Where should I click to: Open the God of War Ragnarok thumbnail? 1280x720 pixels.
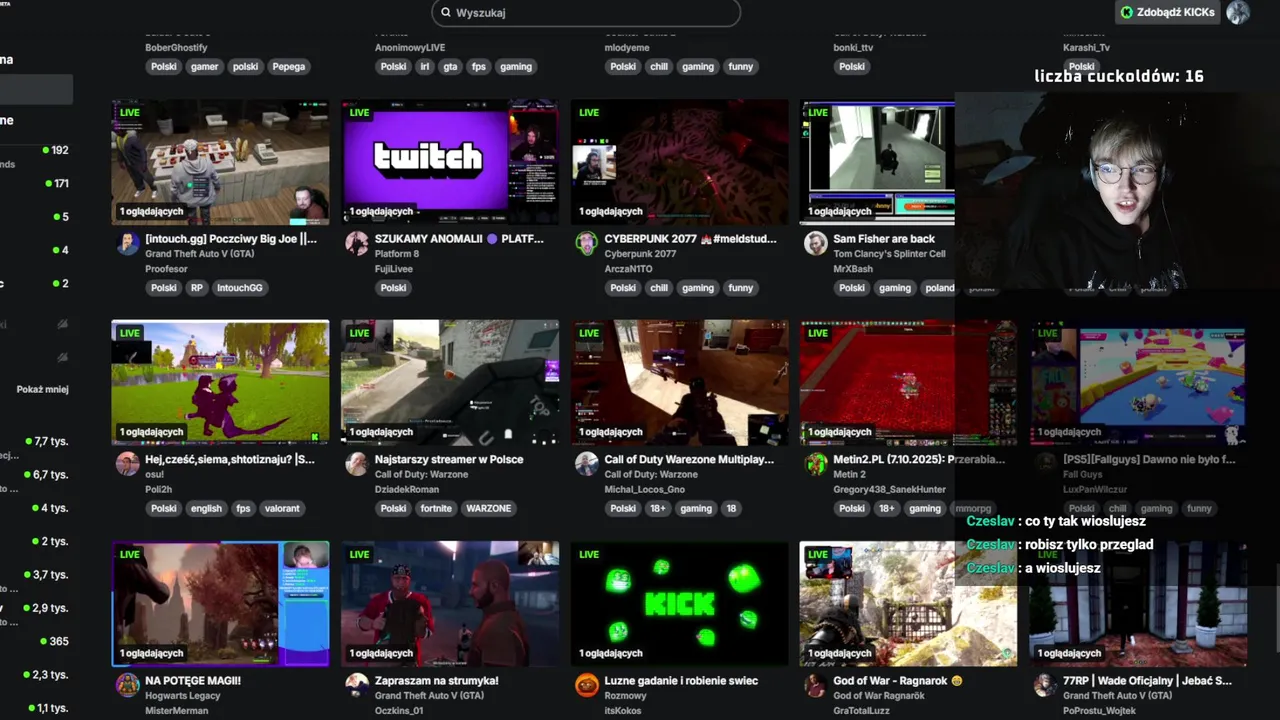[x=908, y=603]
